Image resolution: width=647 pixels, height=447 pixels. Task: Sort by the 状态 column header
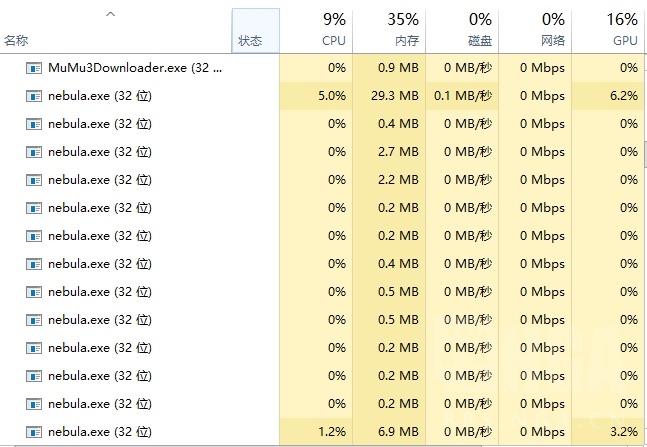[250, 40]
